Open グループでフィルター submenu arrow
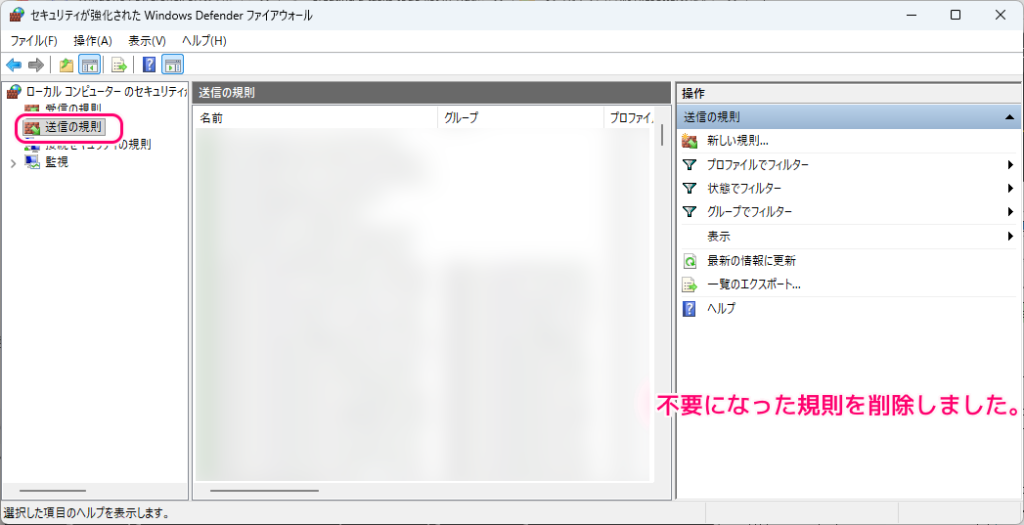1024x525 pixels. point(1010,212)
